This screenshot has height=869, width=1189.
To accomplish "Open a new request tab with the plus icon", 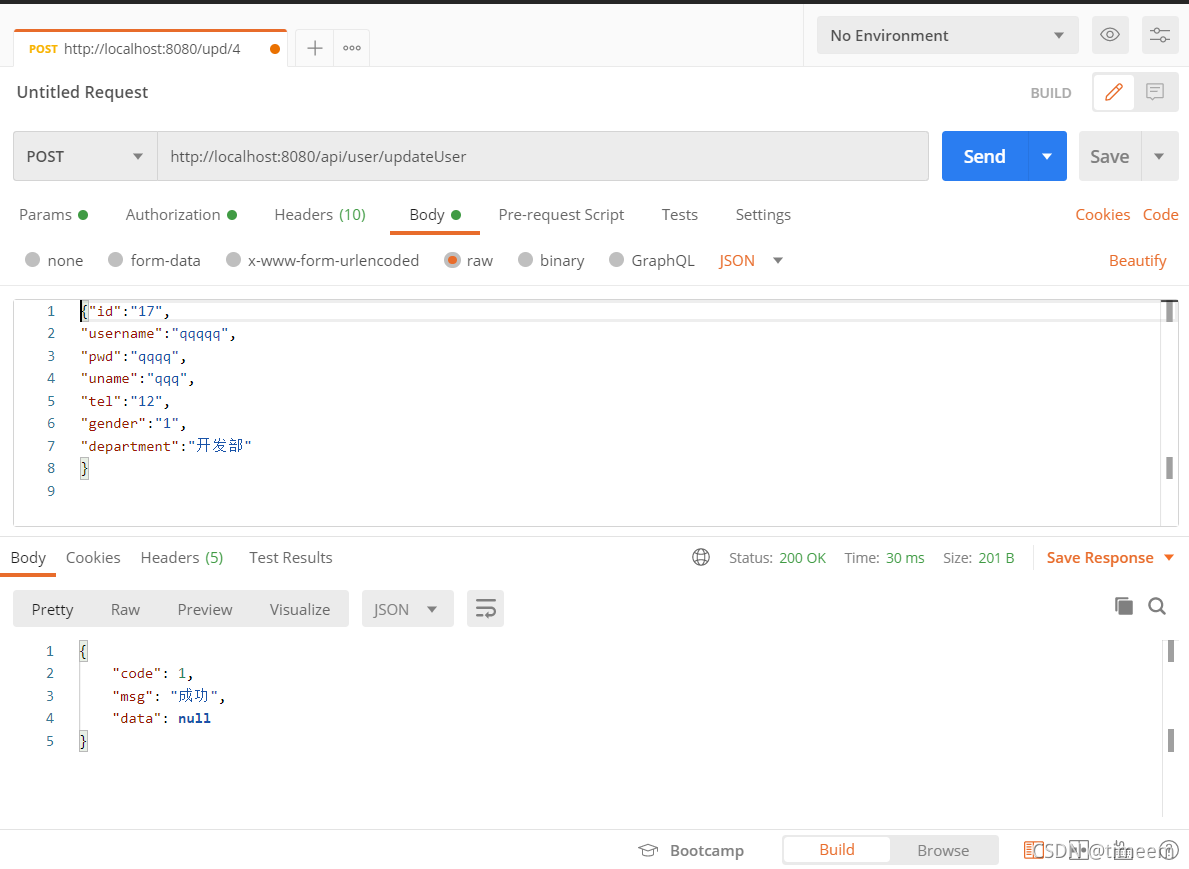I will (314, 47).
